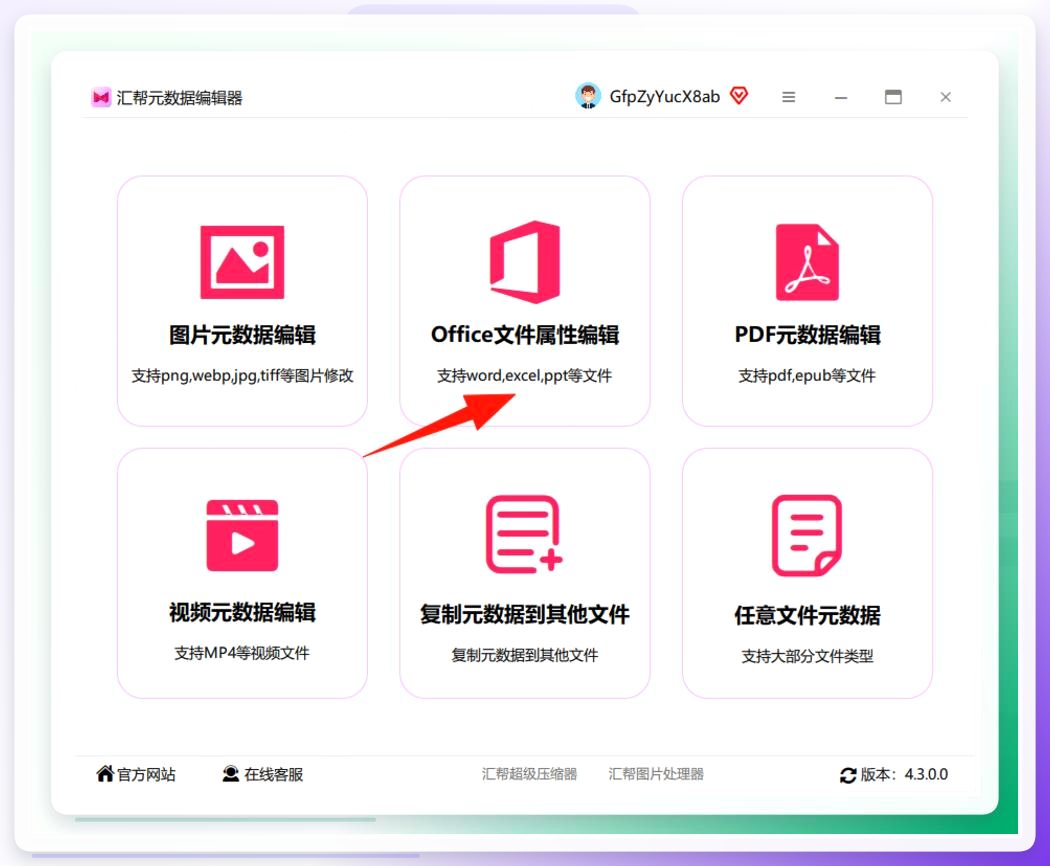This screenshot has width=1050, height=866.
Task: Open the video clapperboard icon
Action: pos(242,535)
